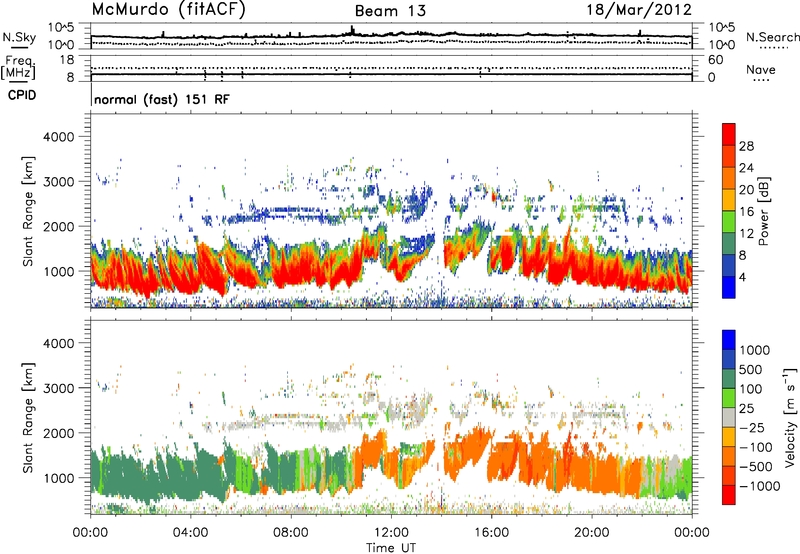This screenshot has width=800, height=554.
Task: Click the '28' label on Power colorbar
Action: tap(746, 146)
